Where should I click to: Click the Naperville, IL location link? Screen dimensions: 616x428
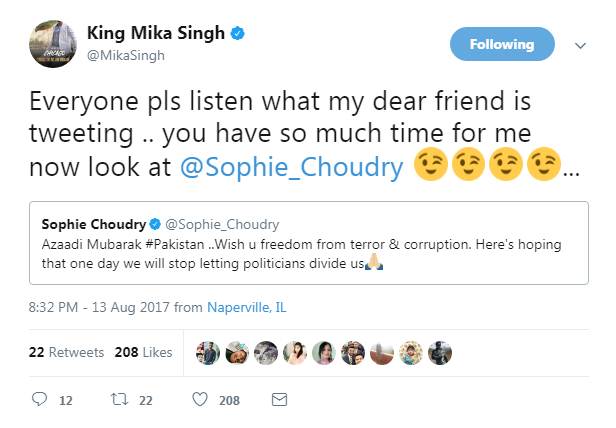(246, 307)
